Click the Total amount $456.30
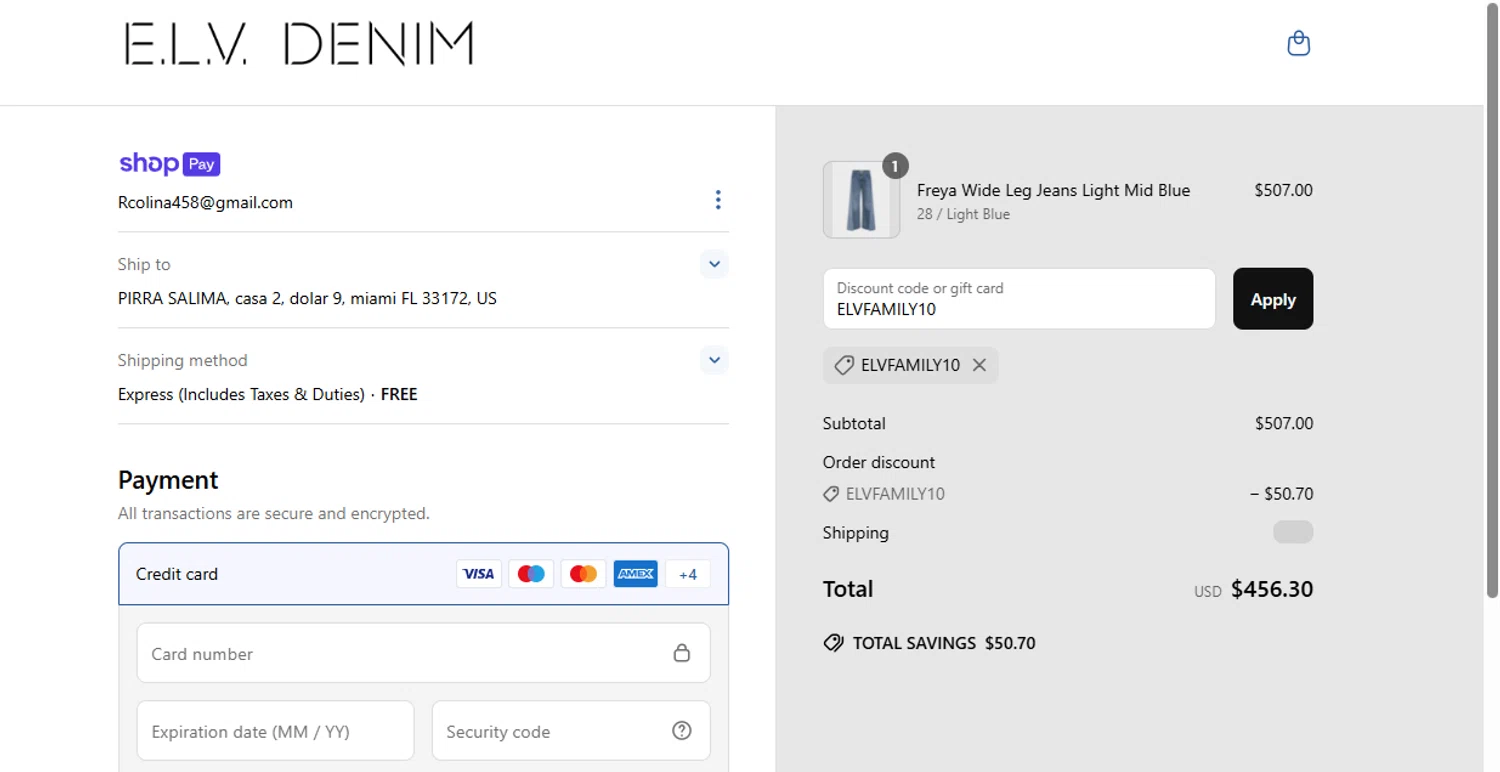The image size is (1500, 772). (x=1272, y=589)
